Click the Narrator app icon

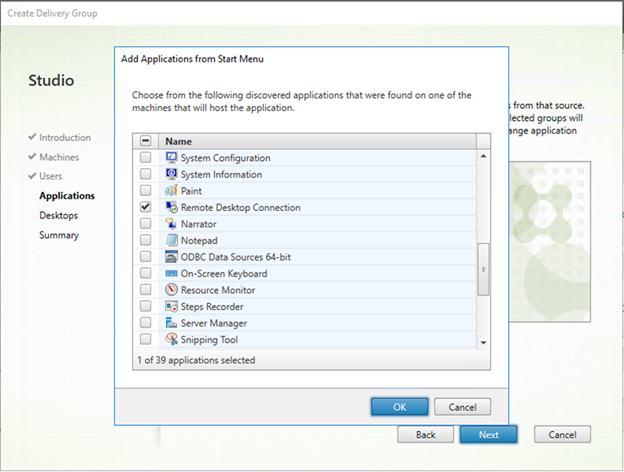pos(171,224)
